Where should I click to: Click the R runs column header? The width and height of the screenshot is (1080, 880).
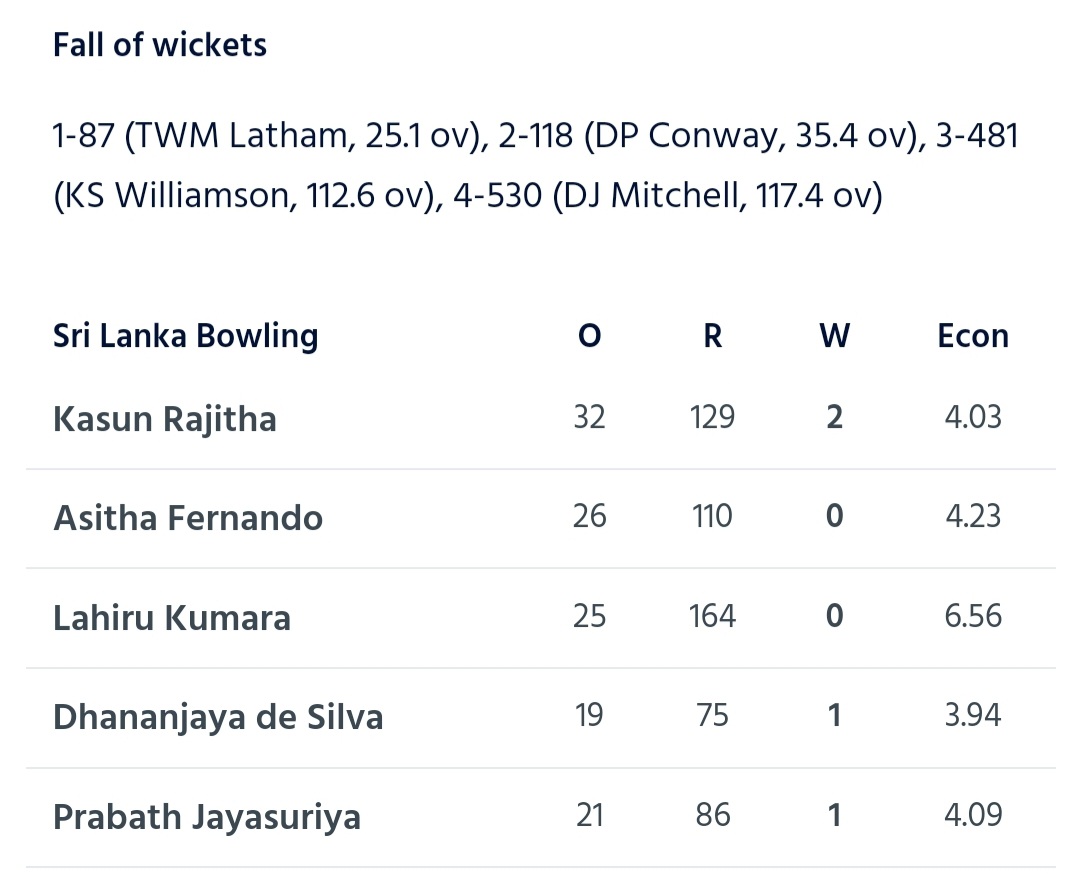pyautogui.click(x=713, y=336)
